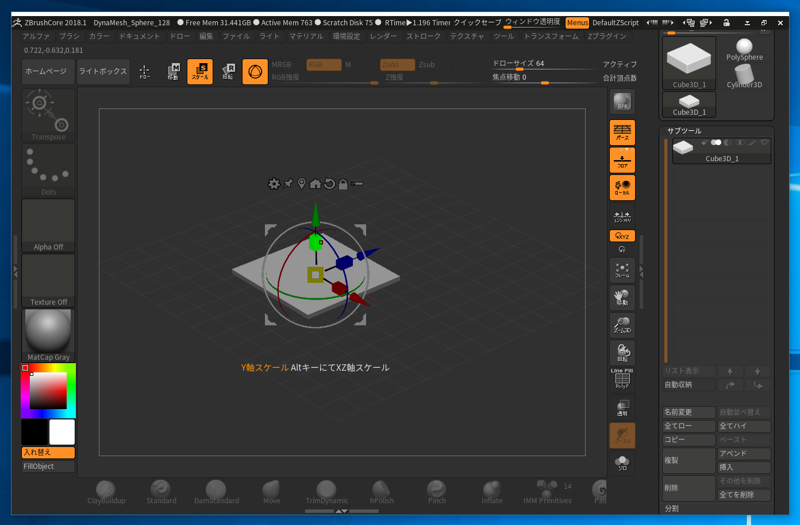Click the gizmo home reset icon
Screen dimensions: 800x525
(315, 184)
